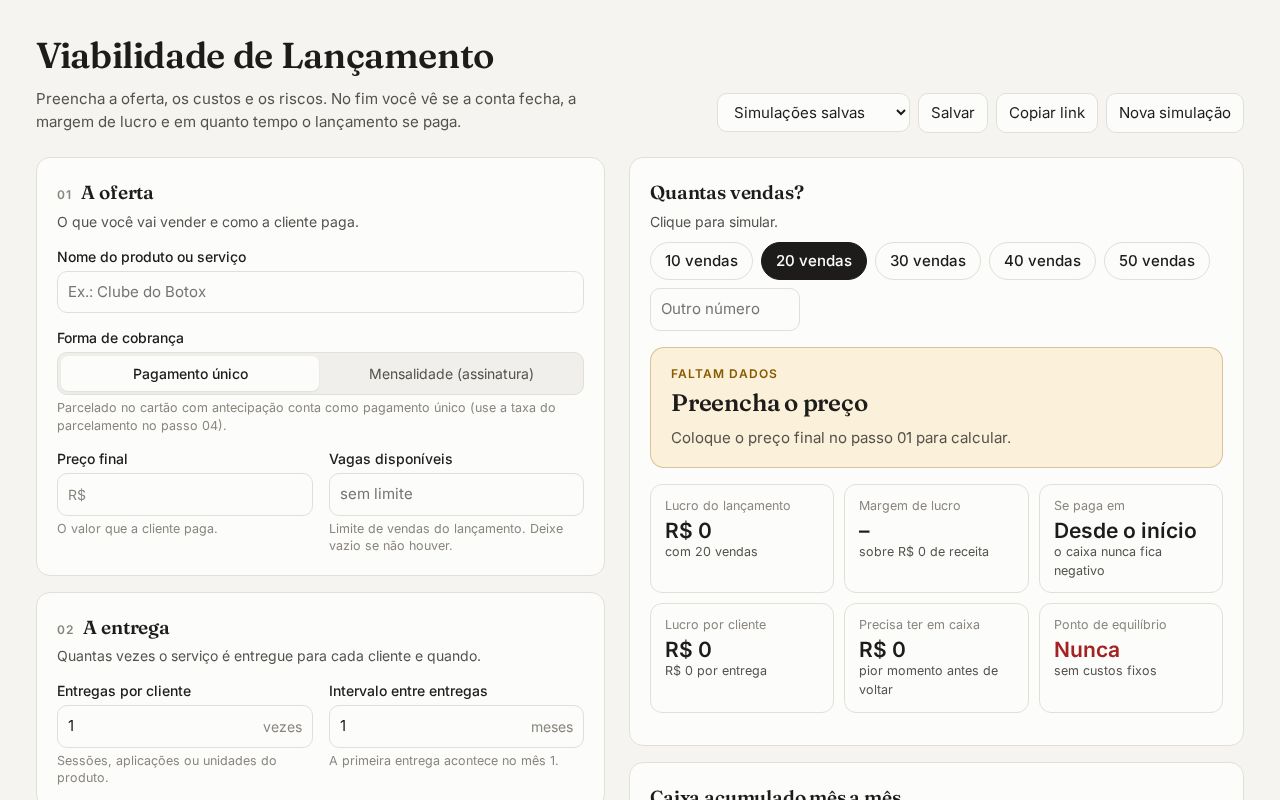Click the 'Nunca' break-even value
Screen dimensions: 1280x800
1087,650
